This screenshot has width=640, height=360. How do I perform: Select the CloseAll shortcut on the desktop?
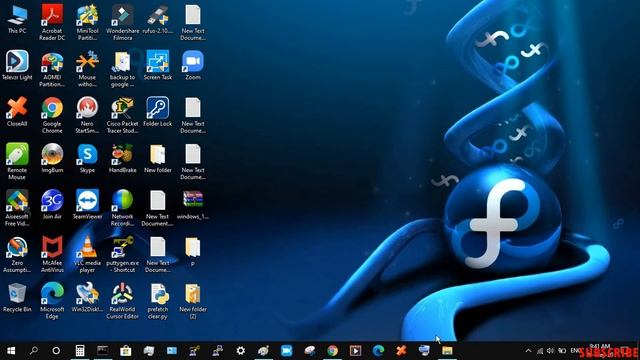tap(17, 112)
